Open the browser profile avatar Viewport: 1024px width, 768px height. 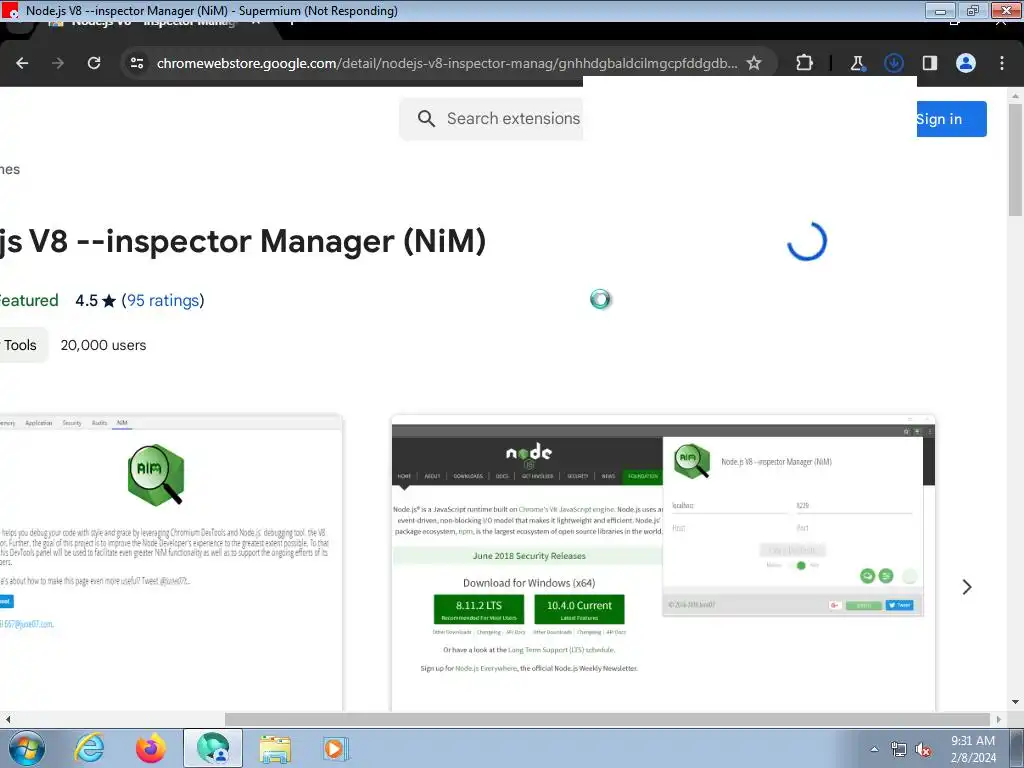[966, 63]
